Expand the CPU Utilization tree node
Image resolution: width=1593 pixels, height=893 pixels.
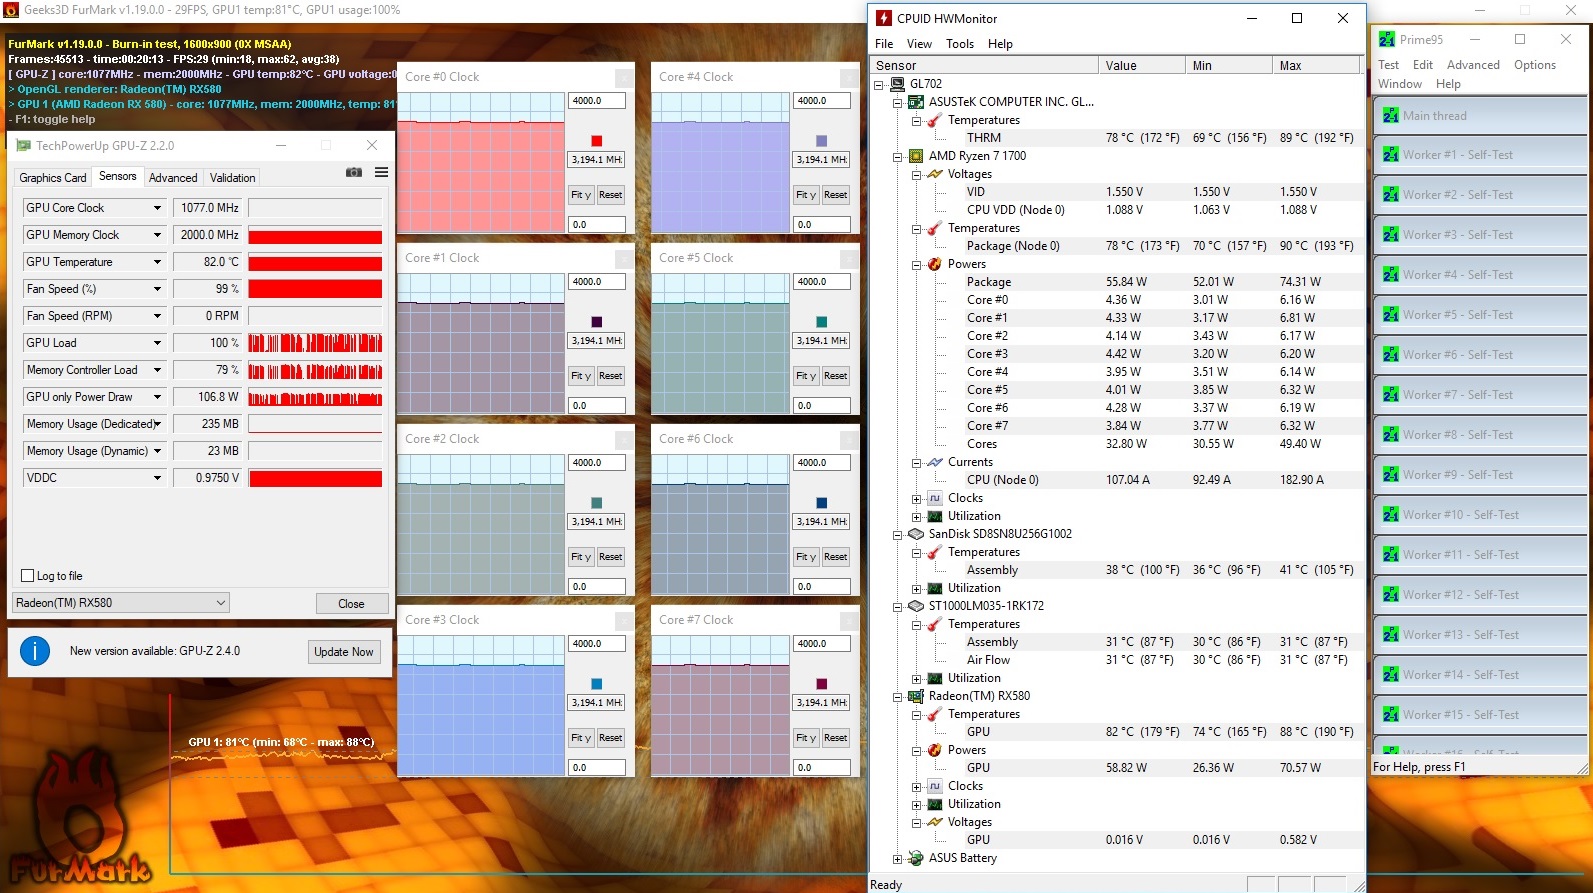[x=917, y=517]
